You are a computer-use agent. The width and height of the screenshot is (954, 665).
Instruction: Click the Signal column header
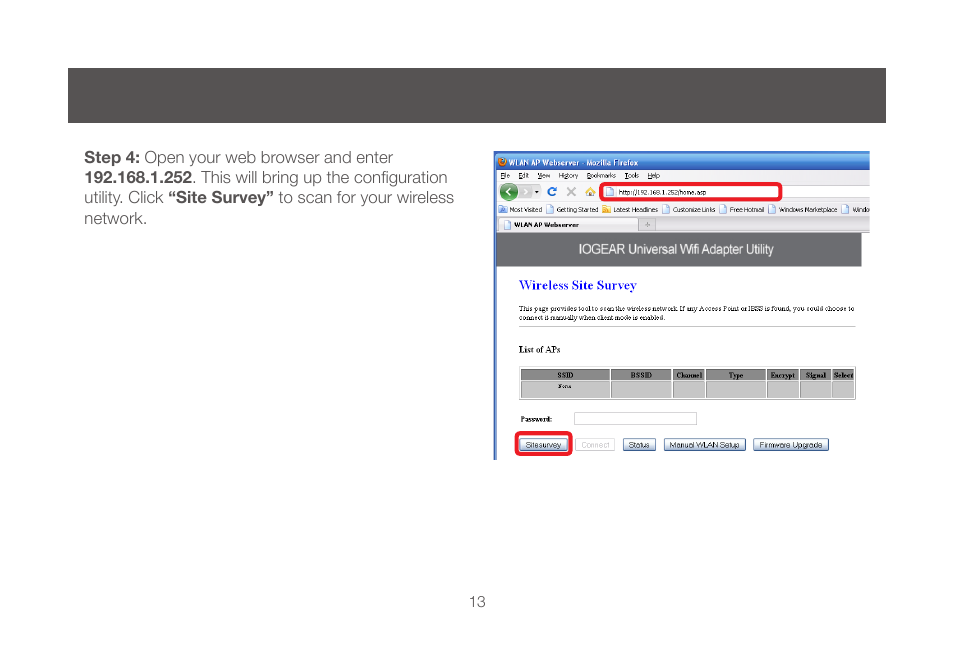(816, 375)
